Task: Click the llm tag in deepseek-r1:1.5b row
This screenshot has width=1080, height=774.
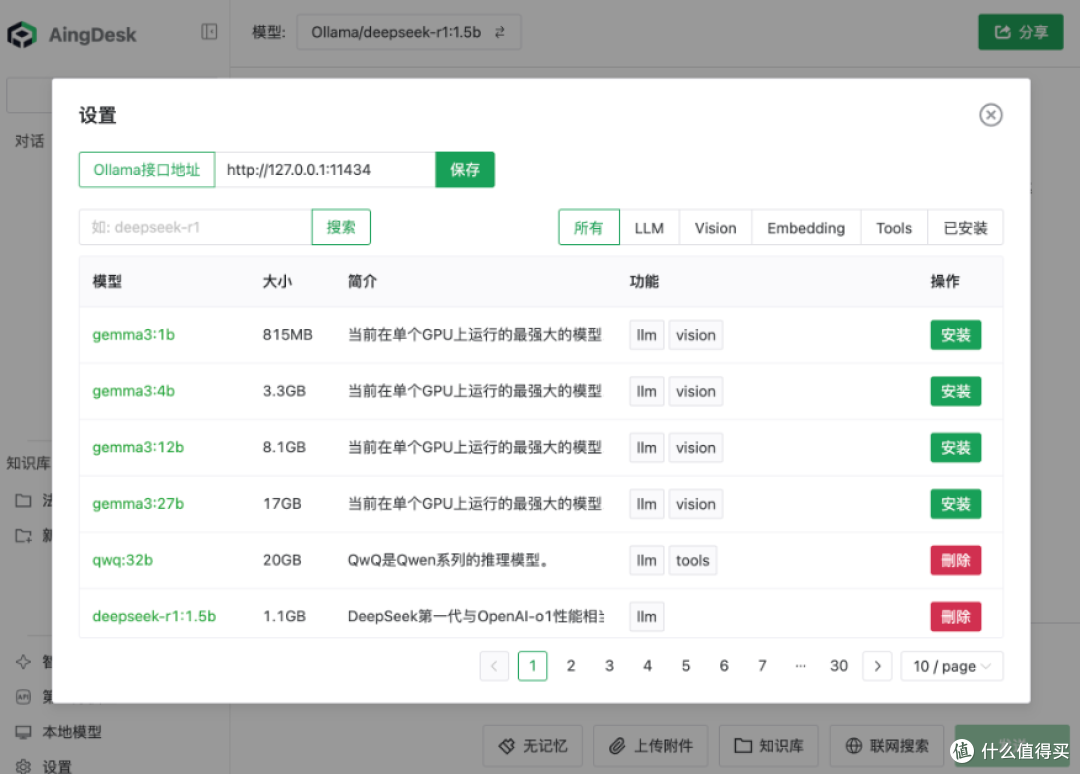Action: 647,617
